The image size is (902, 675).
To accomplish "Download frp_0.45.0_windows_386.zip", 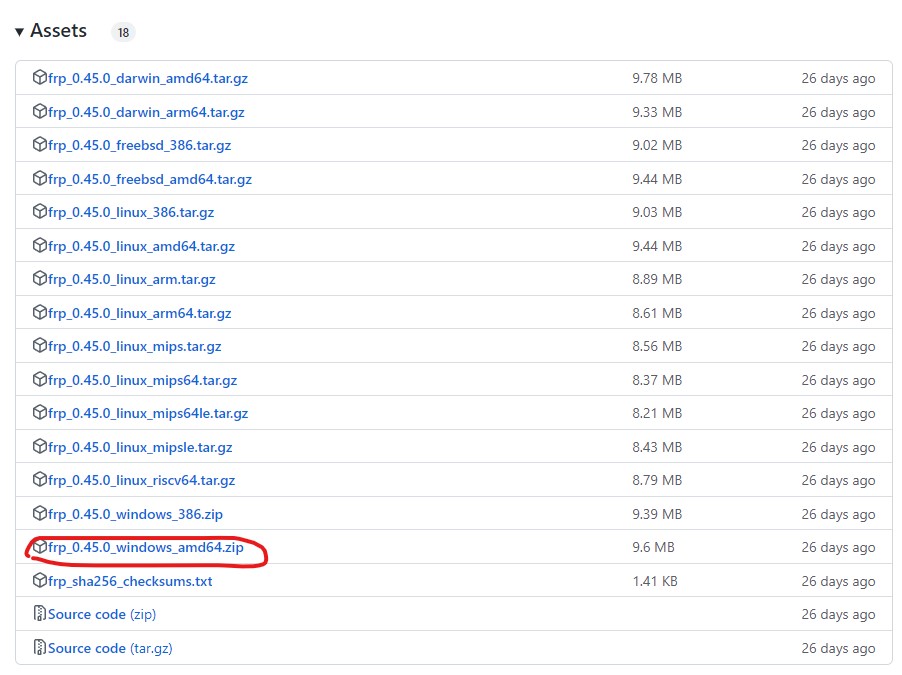I will (135, 514).
